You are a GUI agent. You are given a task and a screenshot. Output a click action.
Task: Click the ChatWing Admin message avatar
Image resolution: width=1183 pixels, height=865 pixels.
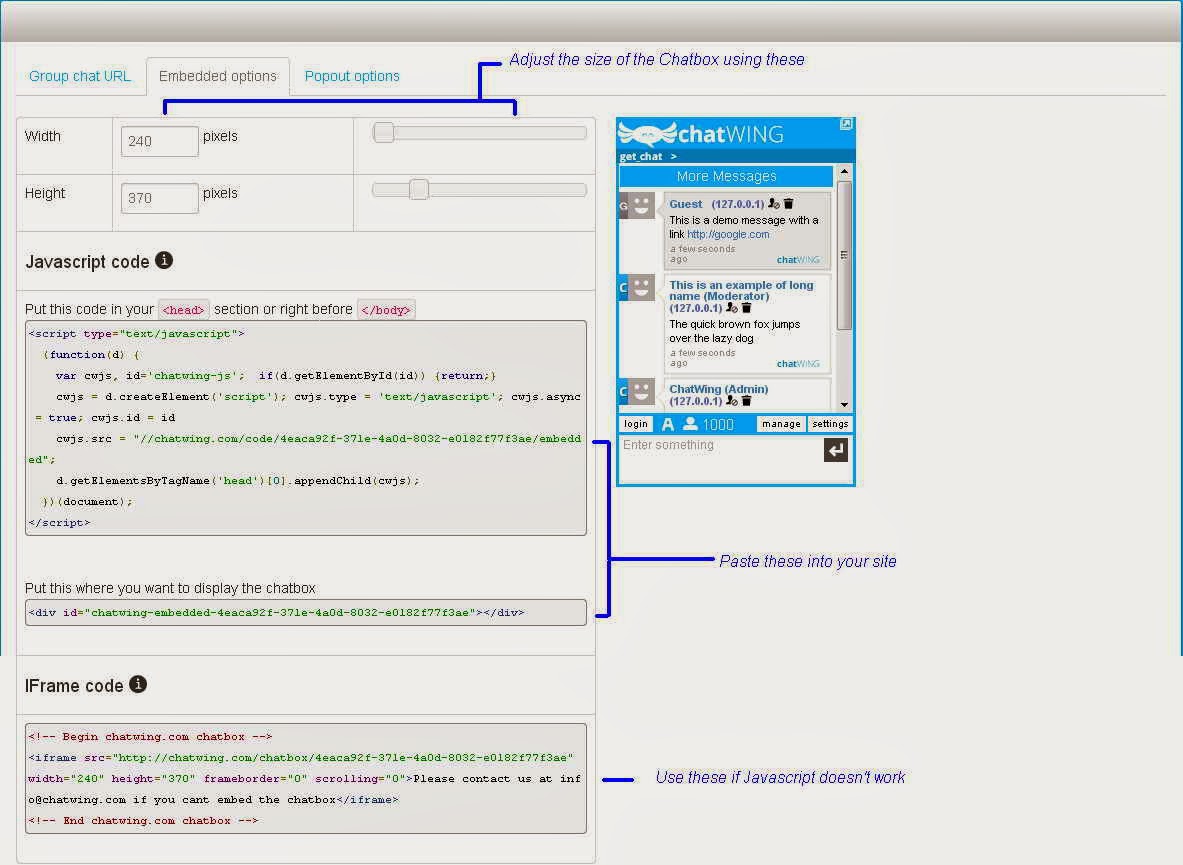click(x=640, y=391)
